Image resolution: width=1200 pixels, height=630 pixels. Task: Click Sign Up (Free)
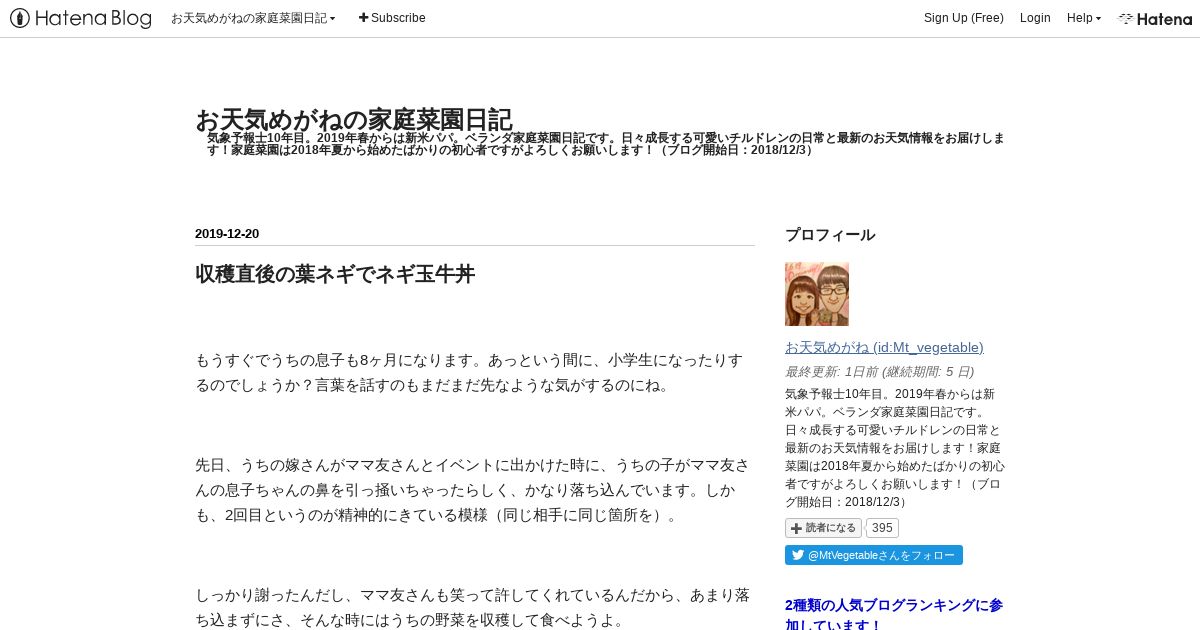[963, 18]
